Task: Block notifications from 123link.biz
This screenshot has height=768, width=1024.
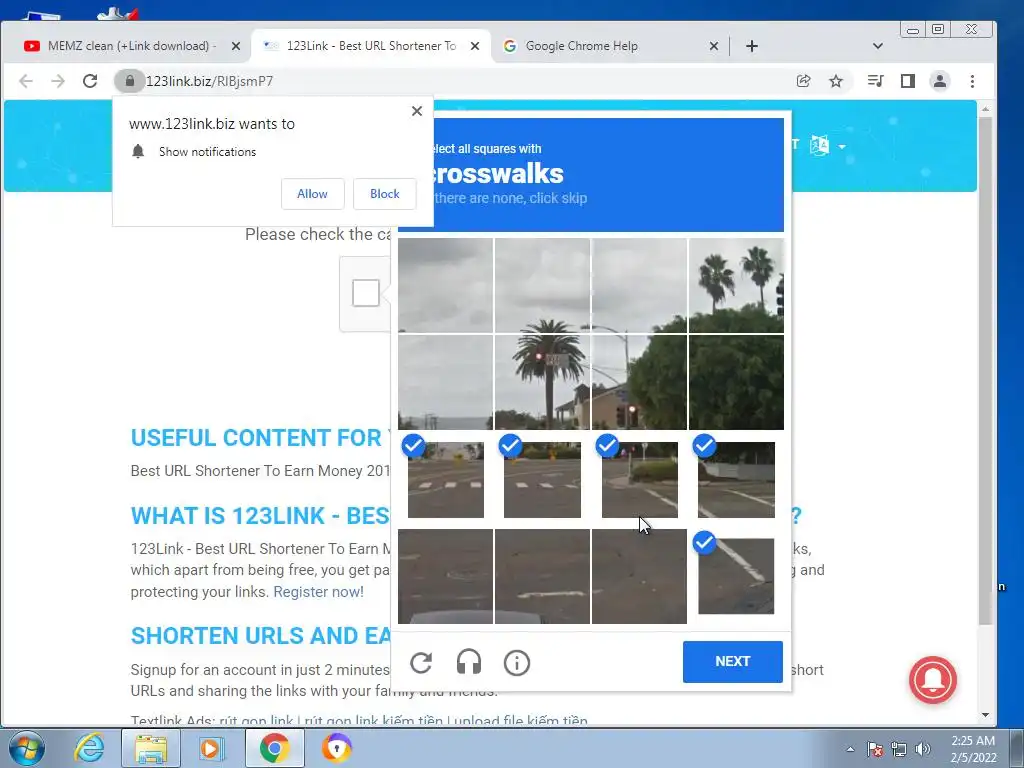Action: tap(385, 194)
